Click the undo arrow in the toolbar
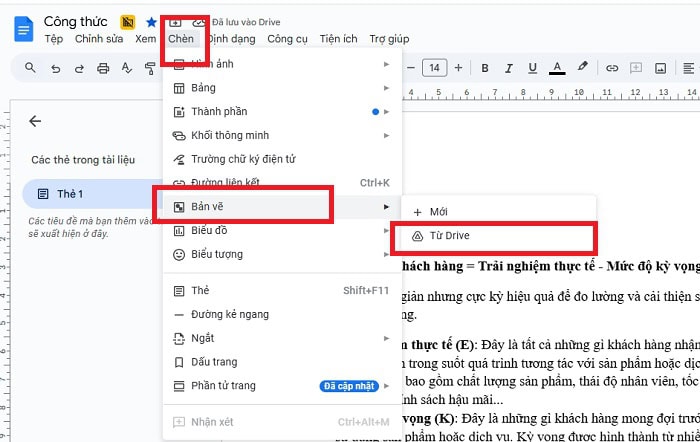This screenshot has width=700, height=442. click(x=54, y=68)
